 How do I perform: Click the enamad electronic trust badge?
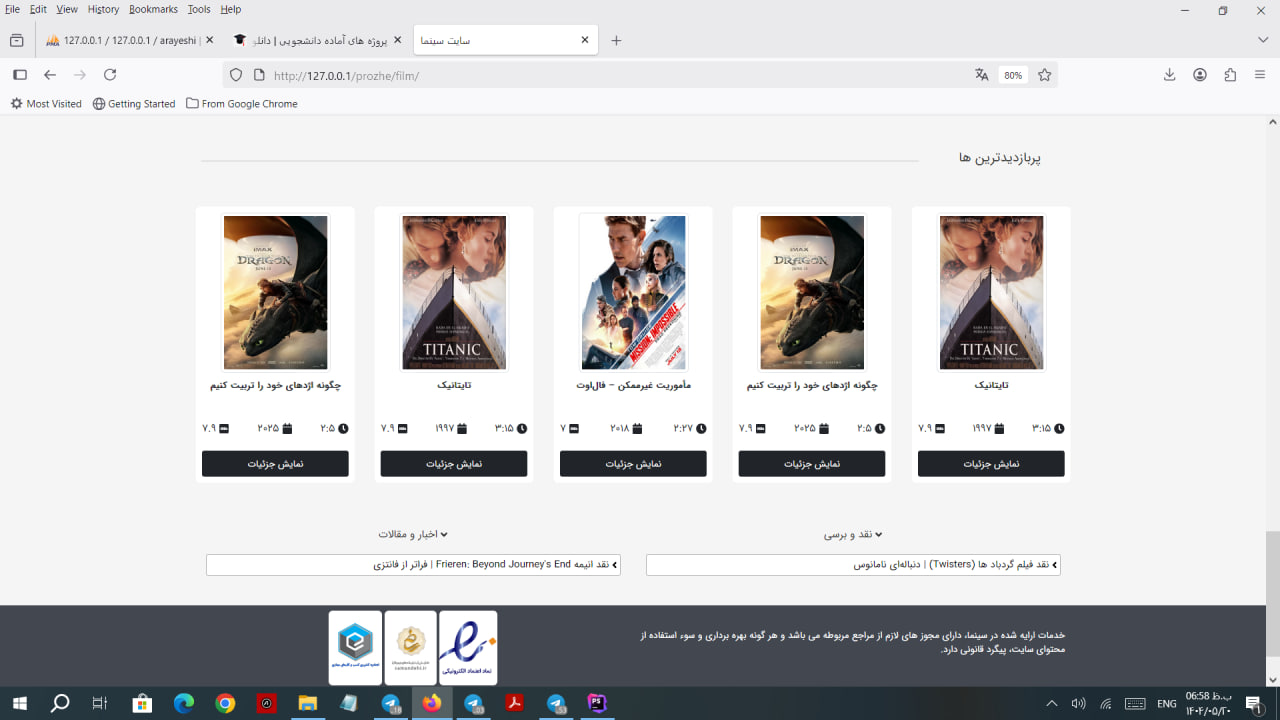[468, 648]
